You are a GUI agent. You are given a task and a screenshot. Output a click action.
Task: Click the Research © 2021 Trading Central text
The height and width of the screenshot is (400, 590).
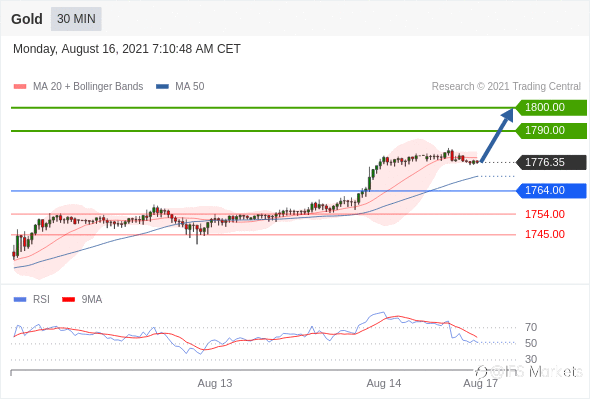coord(506,87)
